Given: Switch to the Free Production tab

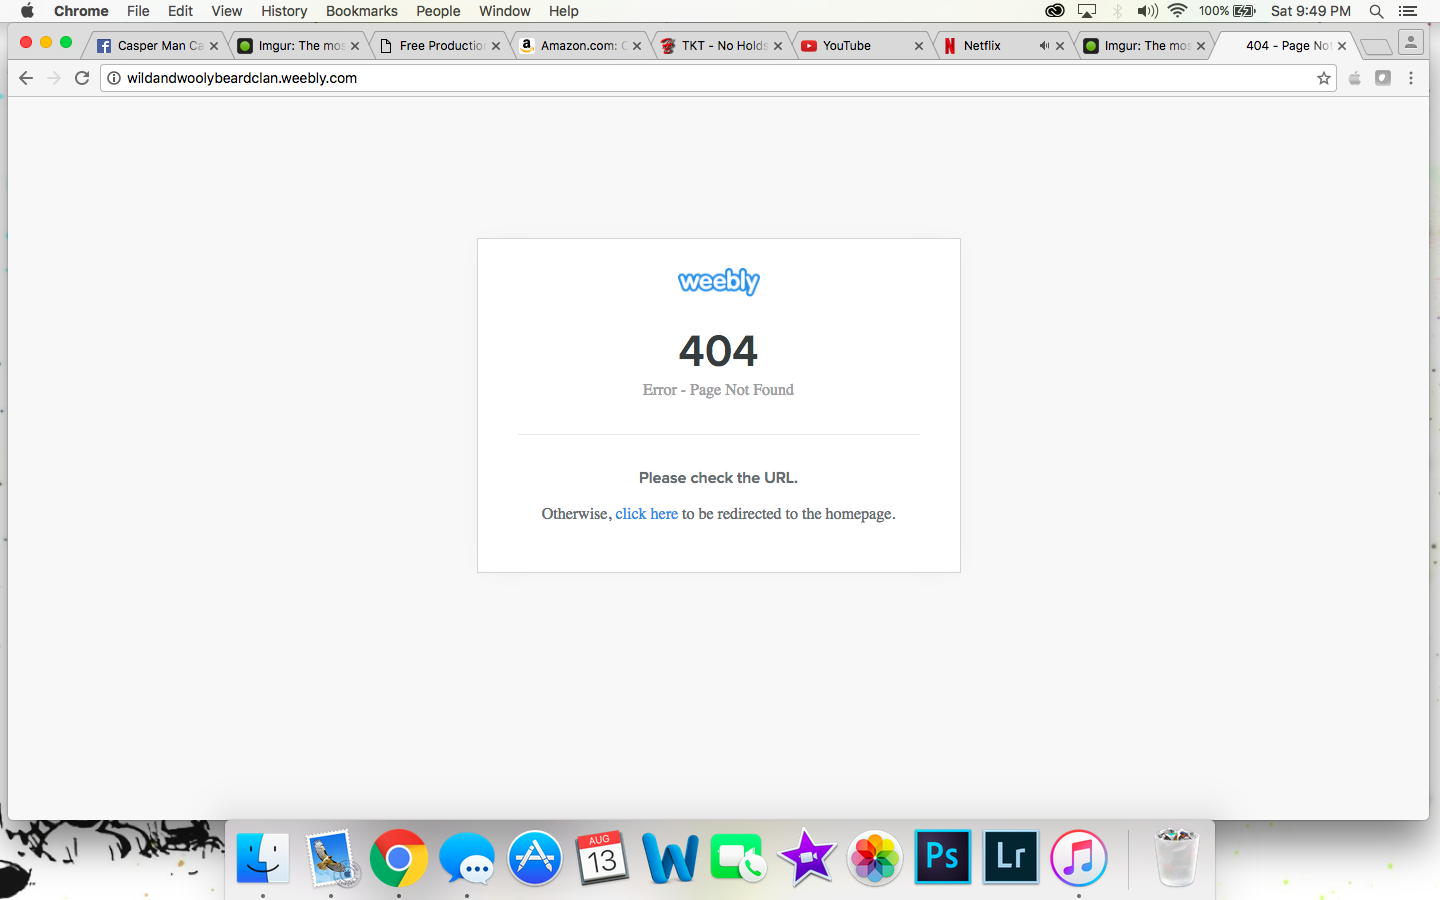Looking at the screenshot, I should (x=437, y=46).
